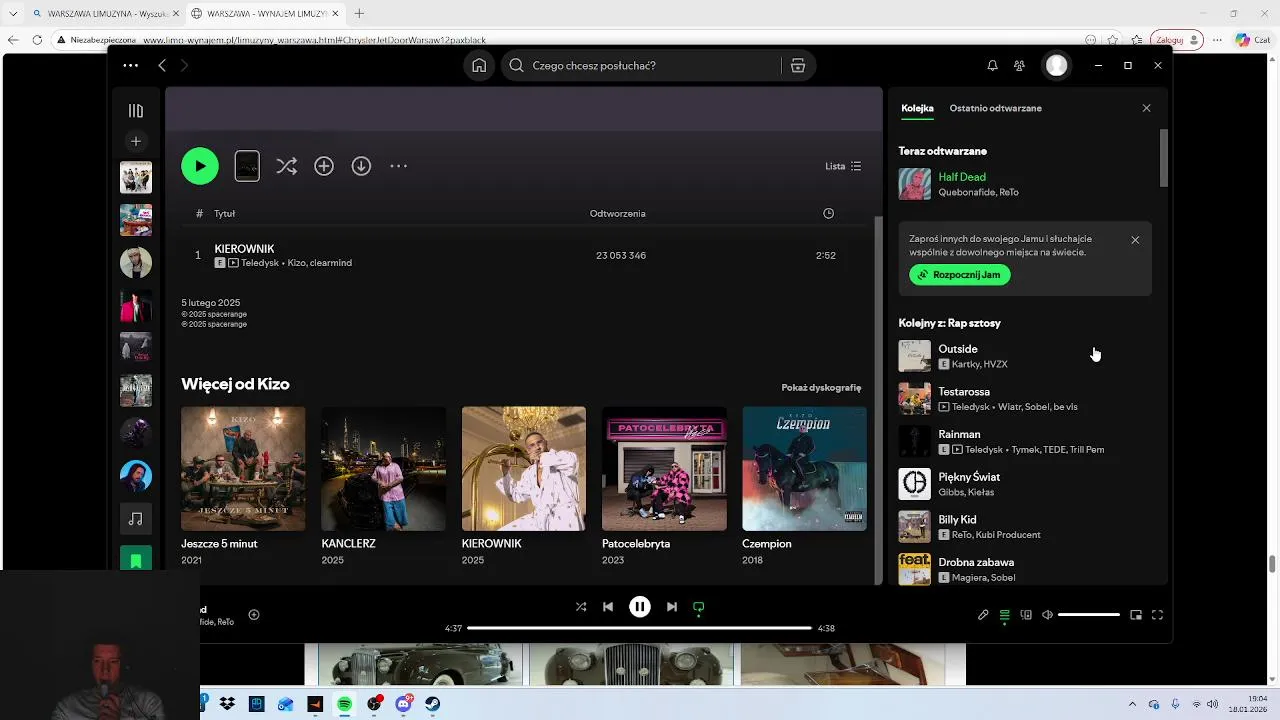
Task: Mute with the speaker icon
Action: 1047,615
